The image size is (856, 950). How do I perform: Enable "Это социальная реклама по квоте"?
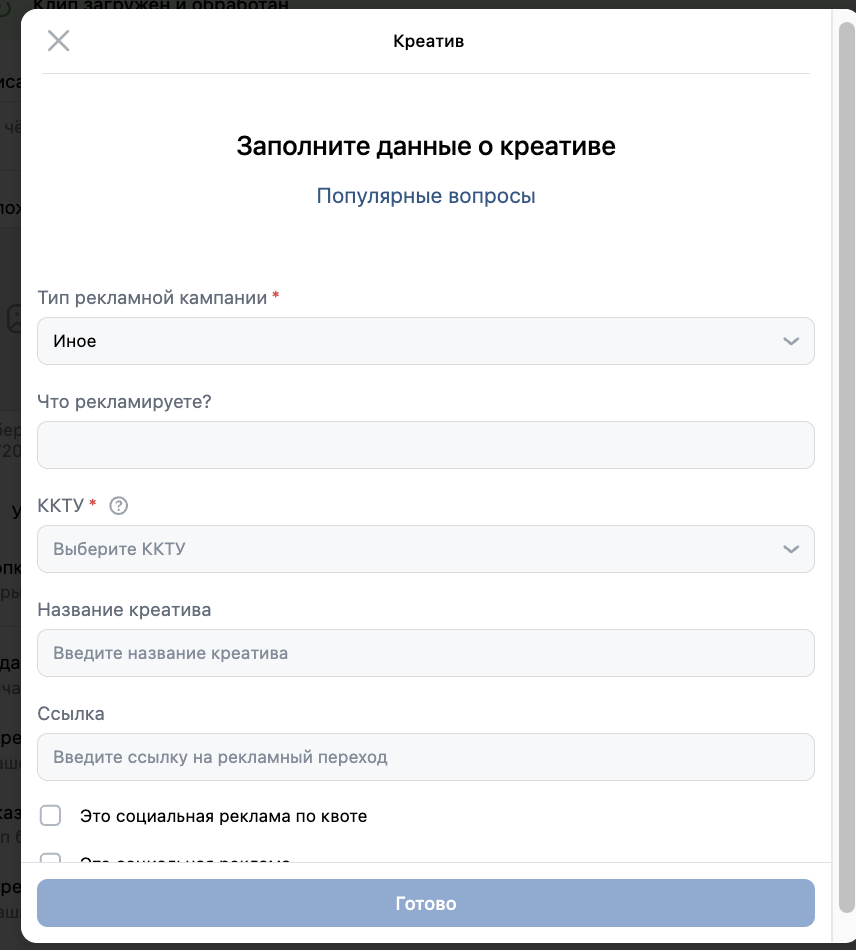point(50,815)
